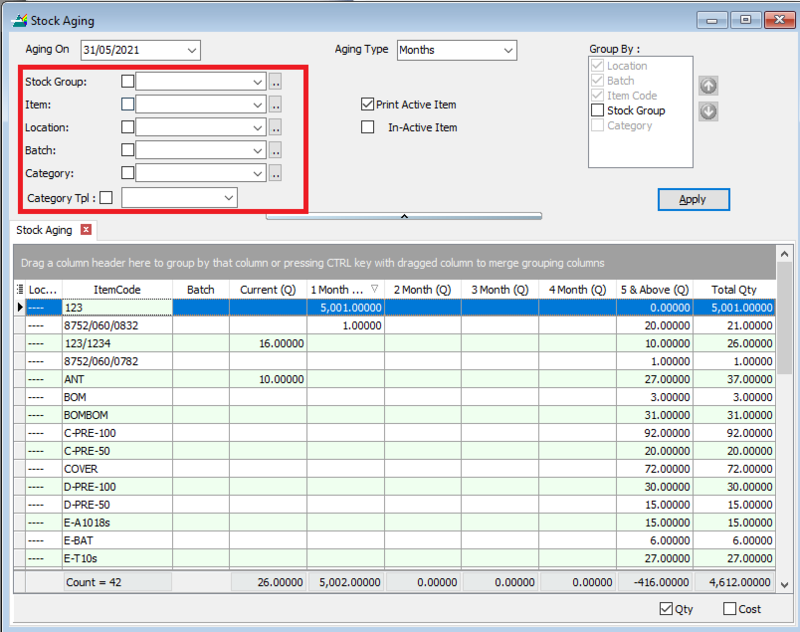This screenshot has height=632, width=800.
Task: Check Stock Group in Group By list
Action: 598,111
